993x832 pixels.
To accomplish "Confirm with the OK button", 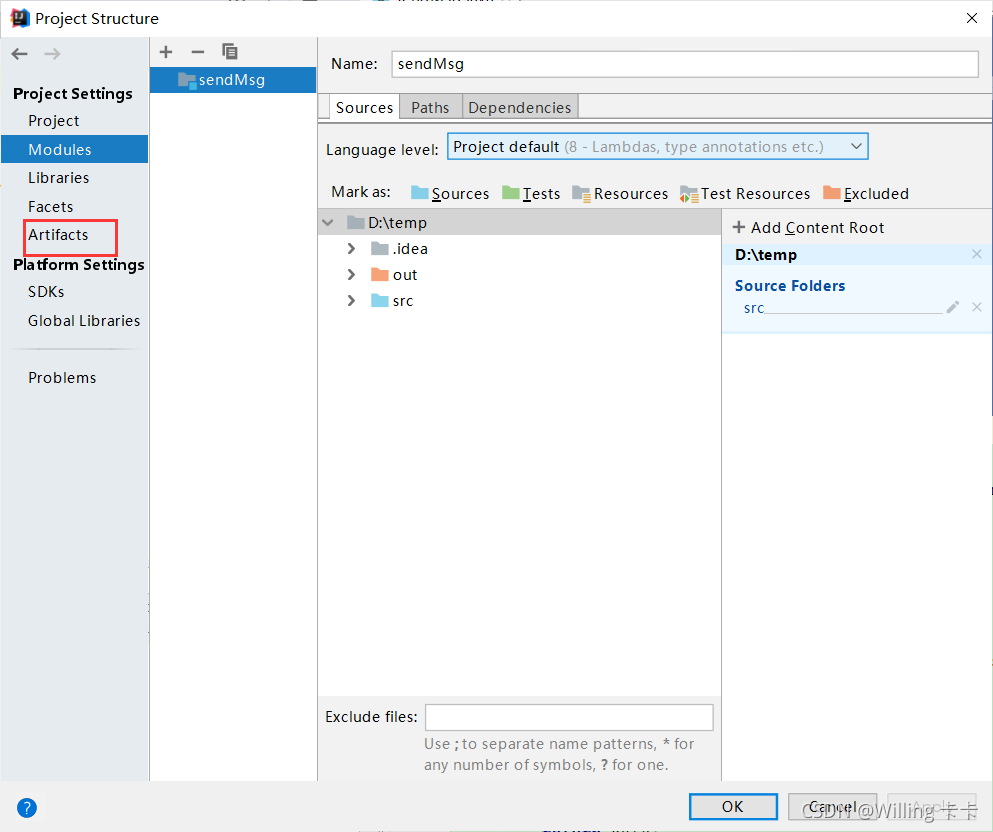I will [733, 807].
